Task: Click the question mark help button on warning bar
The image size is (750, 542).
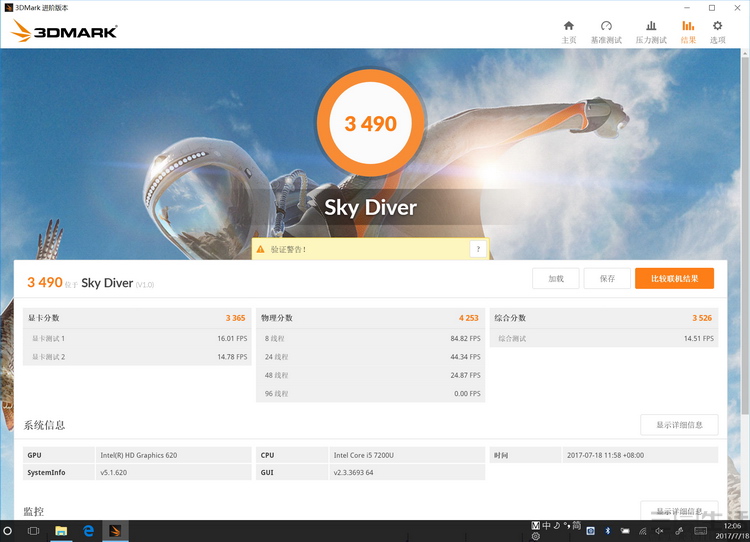Action: 478,249
